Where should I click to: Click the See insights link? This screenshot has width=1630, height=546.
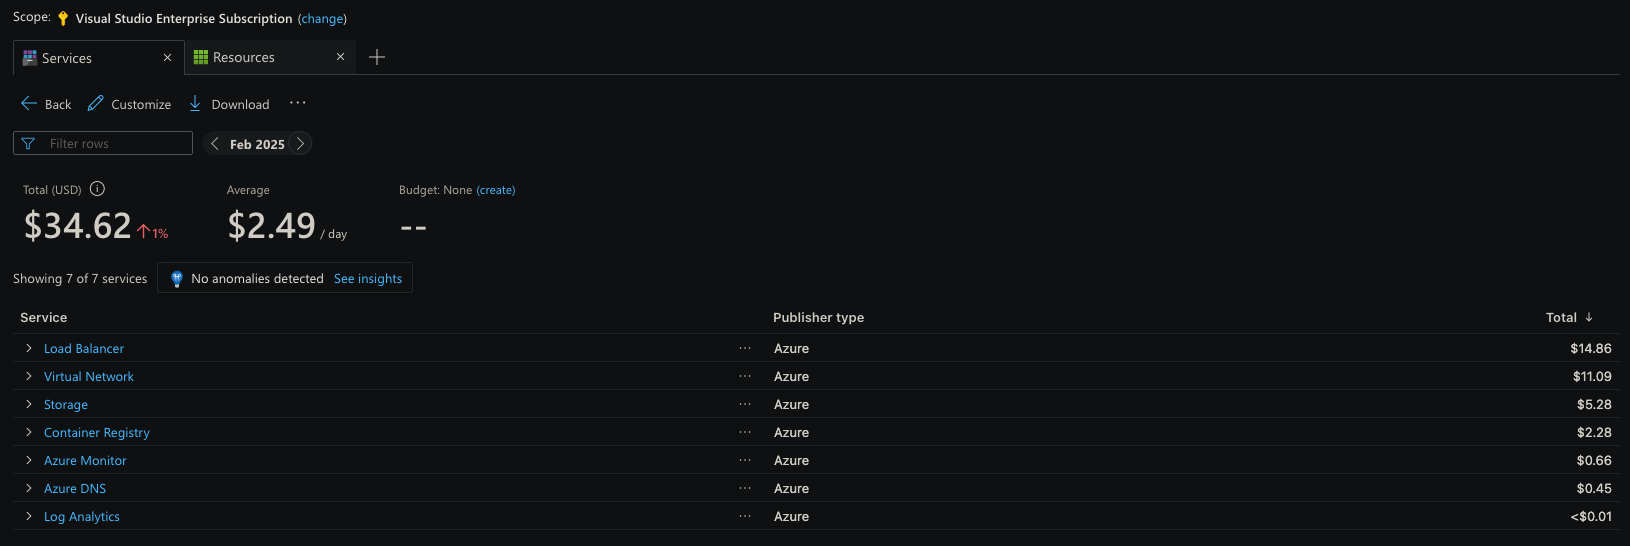pos(368,279)
